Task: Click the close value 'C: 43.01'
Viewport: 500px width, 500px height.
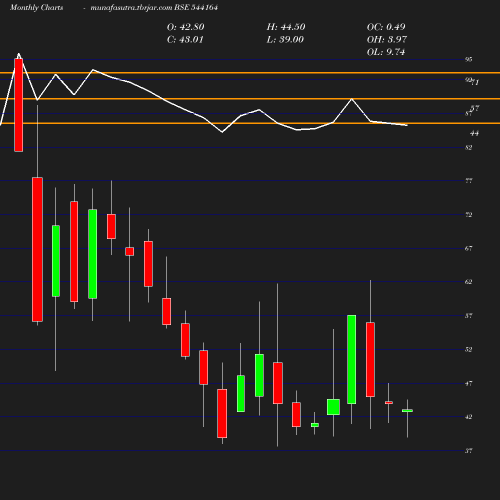Action: [185, 39]
